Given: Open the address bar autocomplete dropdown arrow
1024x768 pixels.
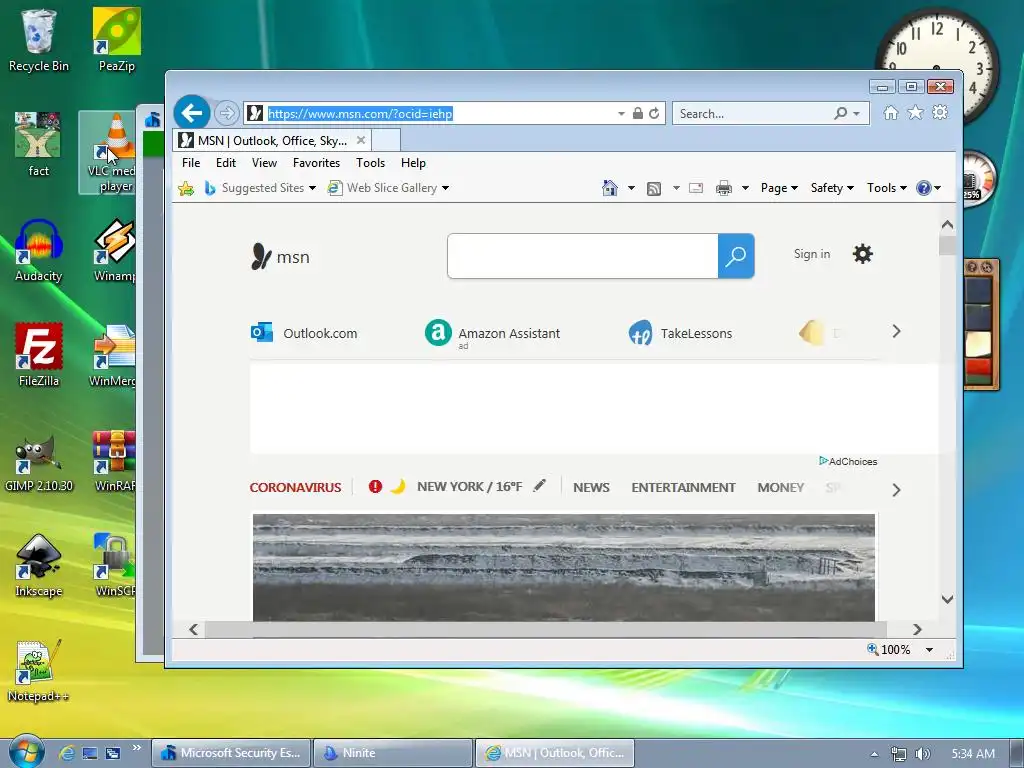Looking at the screenshot, I should tap(621, 114).
